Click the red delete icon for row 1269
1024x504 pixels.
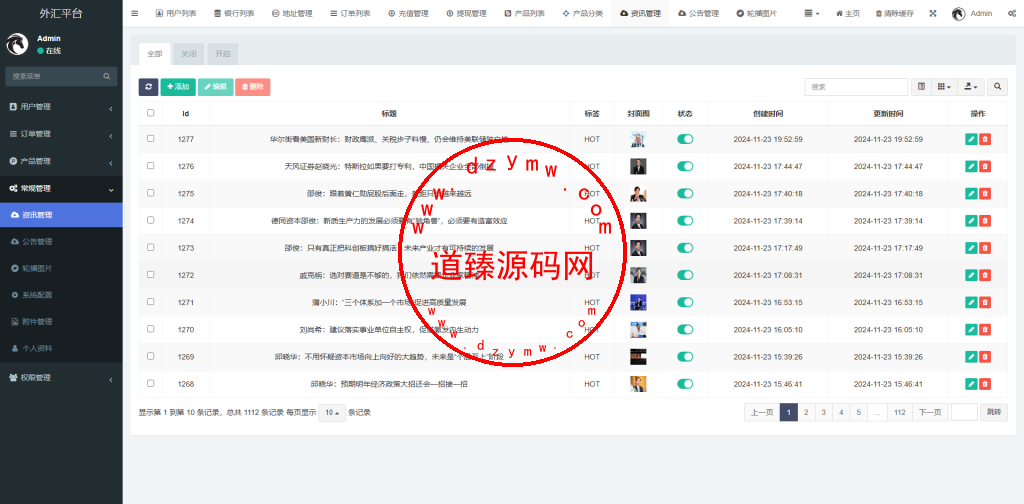[985, 356]
